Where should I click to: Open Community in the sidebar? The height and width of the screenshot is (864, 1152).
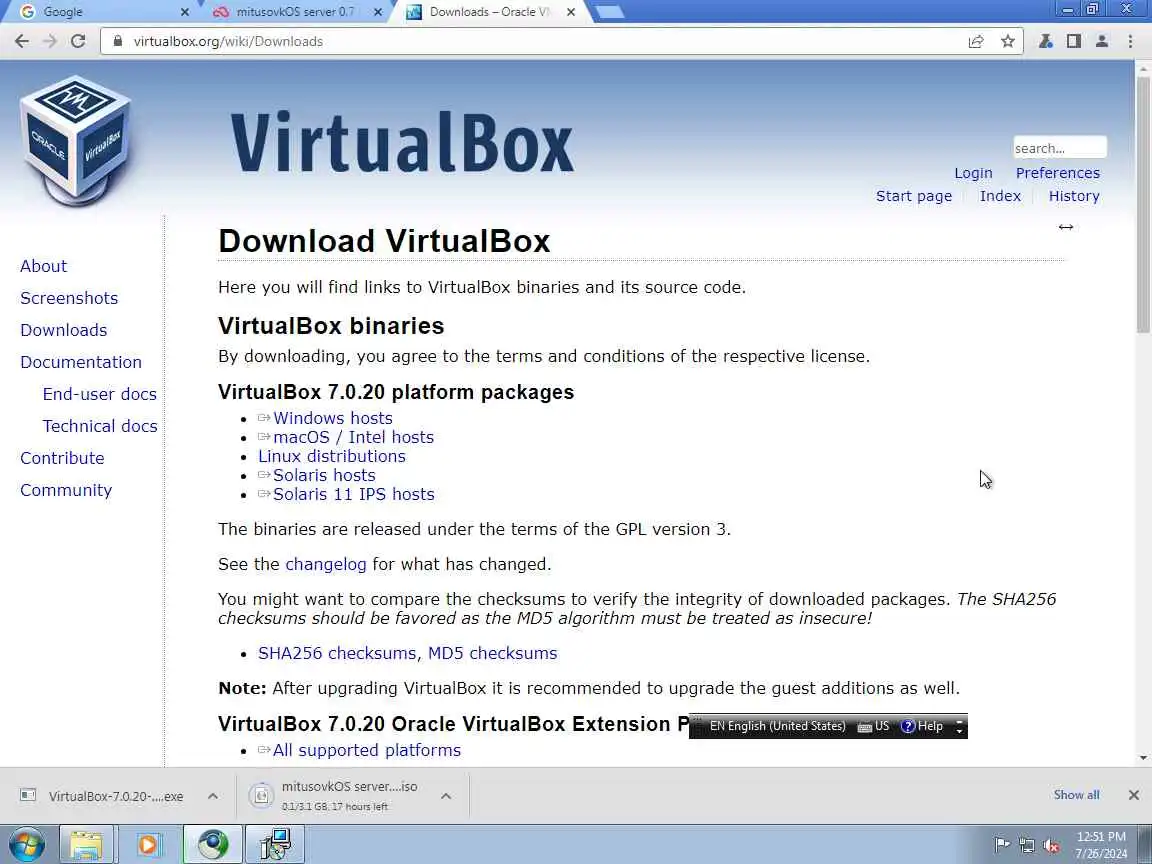click(x=66, y=490)
